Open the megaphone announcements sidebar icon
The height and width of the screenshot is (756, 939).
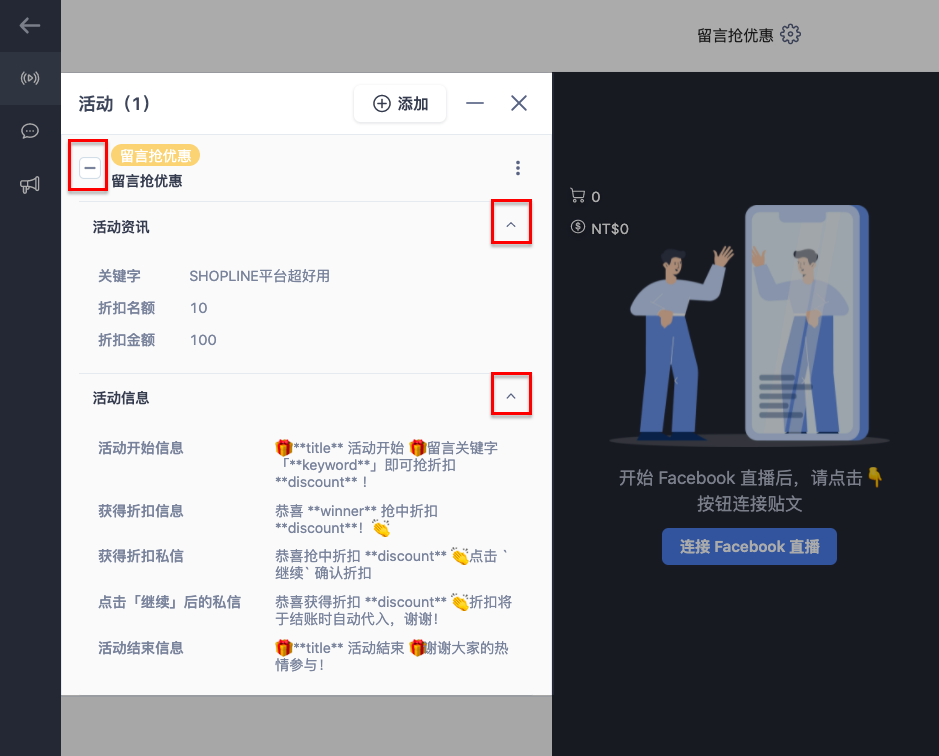click(x=30, y=185)
